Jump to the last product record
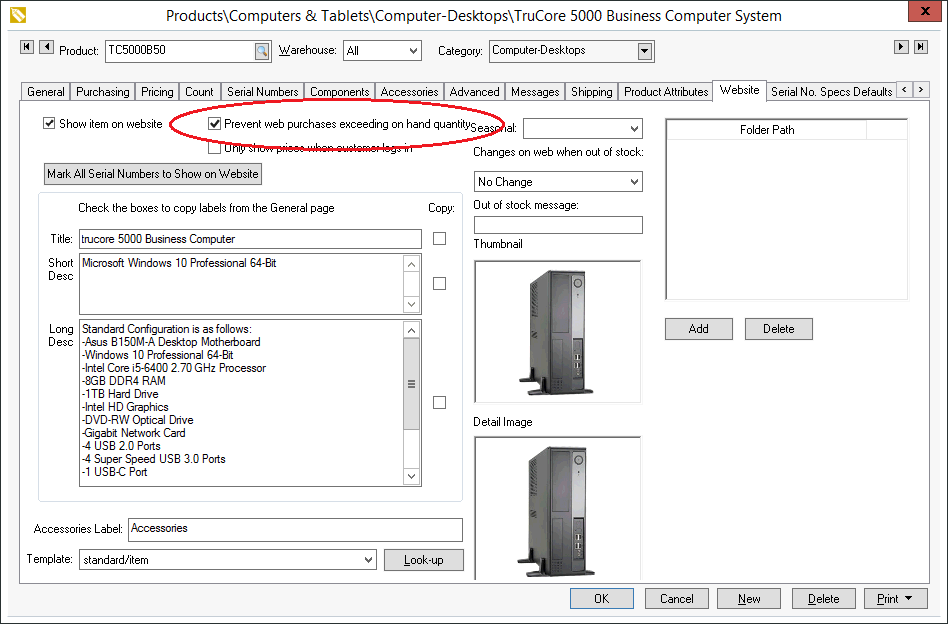 (920, 48)
